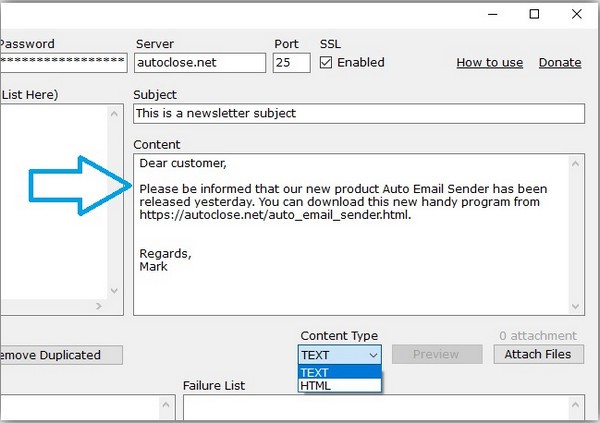This screenshot has height=423, width=600.
Task: Choose HTML from the Content Type list
Action: tap(339, 385)
